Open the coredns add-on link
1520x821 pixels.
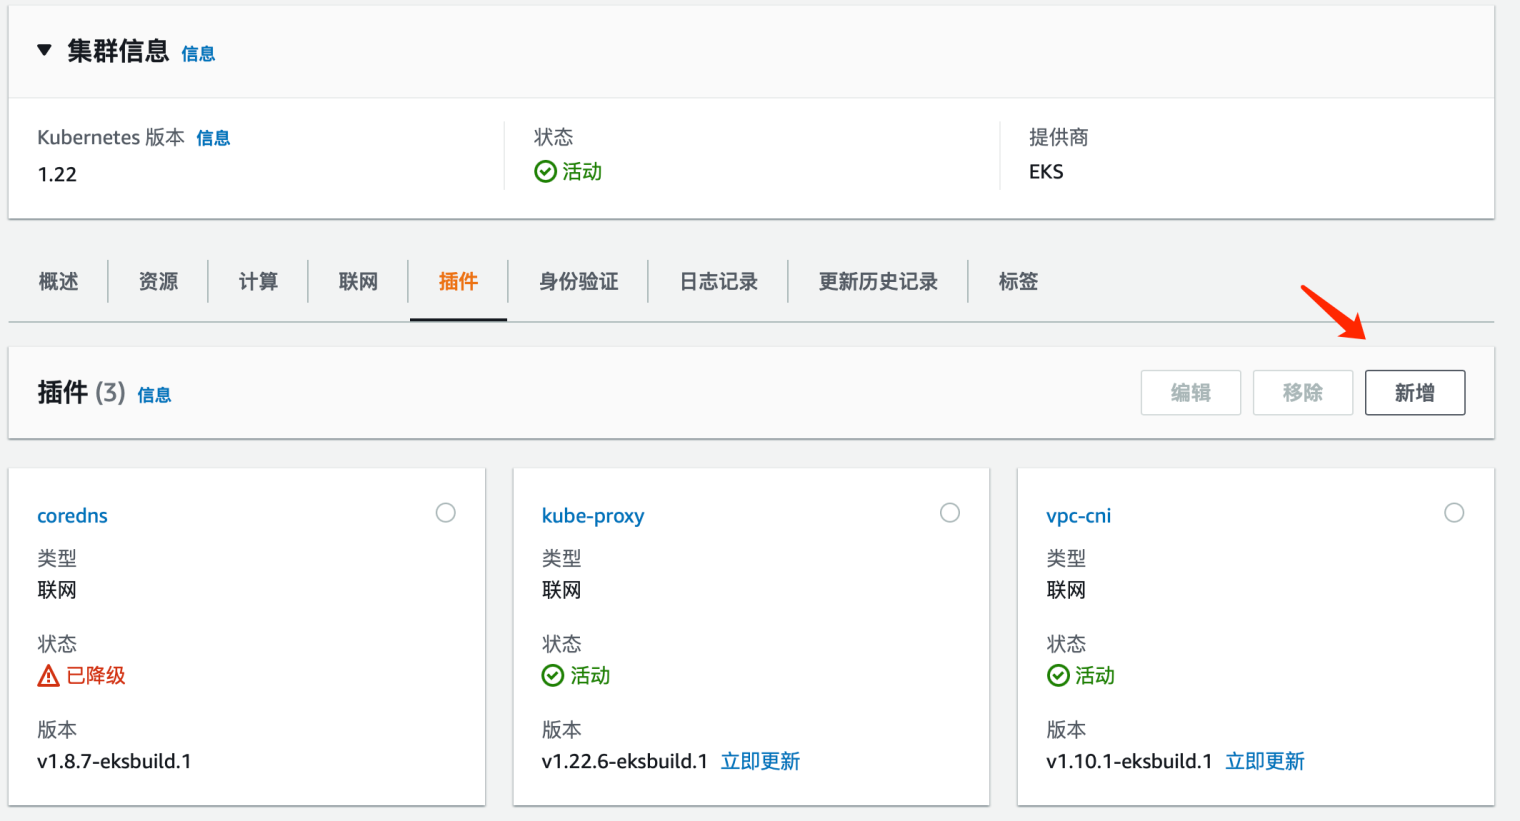click(x=72, y=516)
